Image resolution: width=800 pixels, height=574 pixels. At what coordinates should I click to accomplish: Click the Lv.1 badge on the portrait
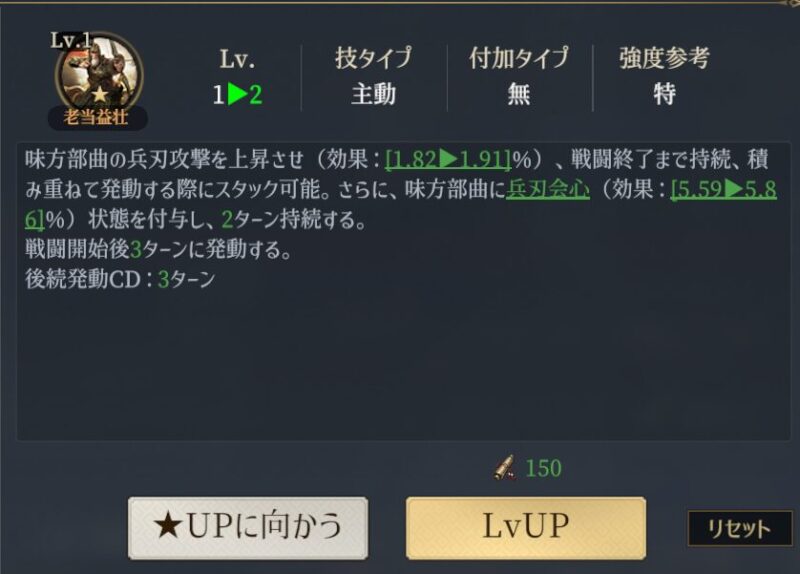[70, 40]
